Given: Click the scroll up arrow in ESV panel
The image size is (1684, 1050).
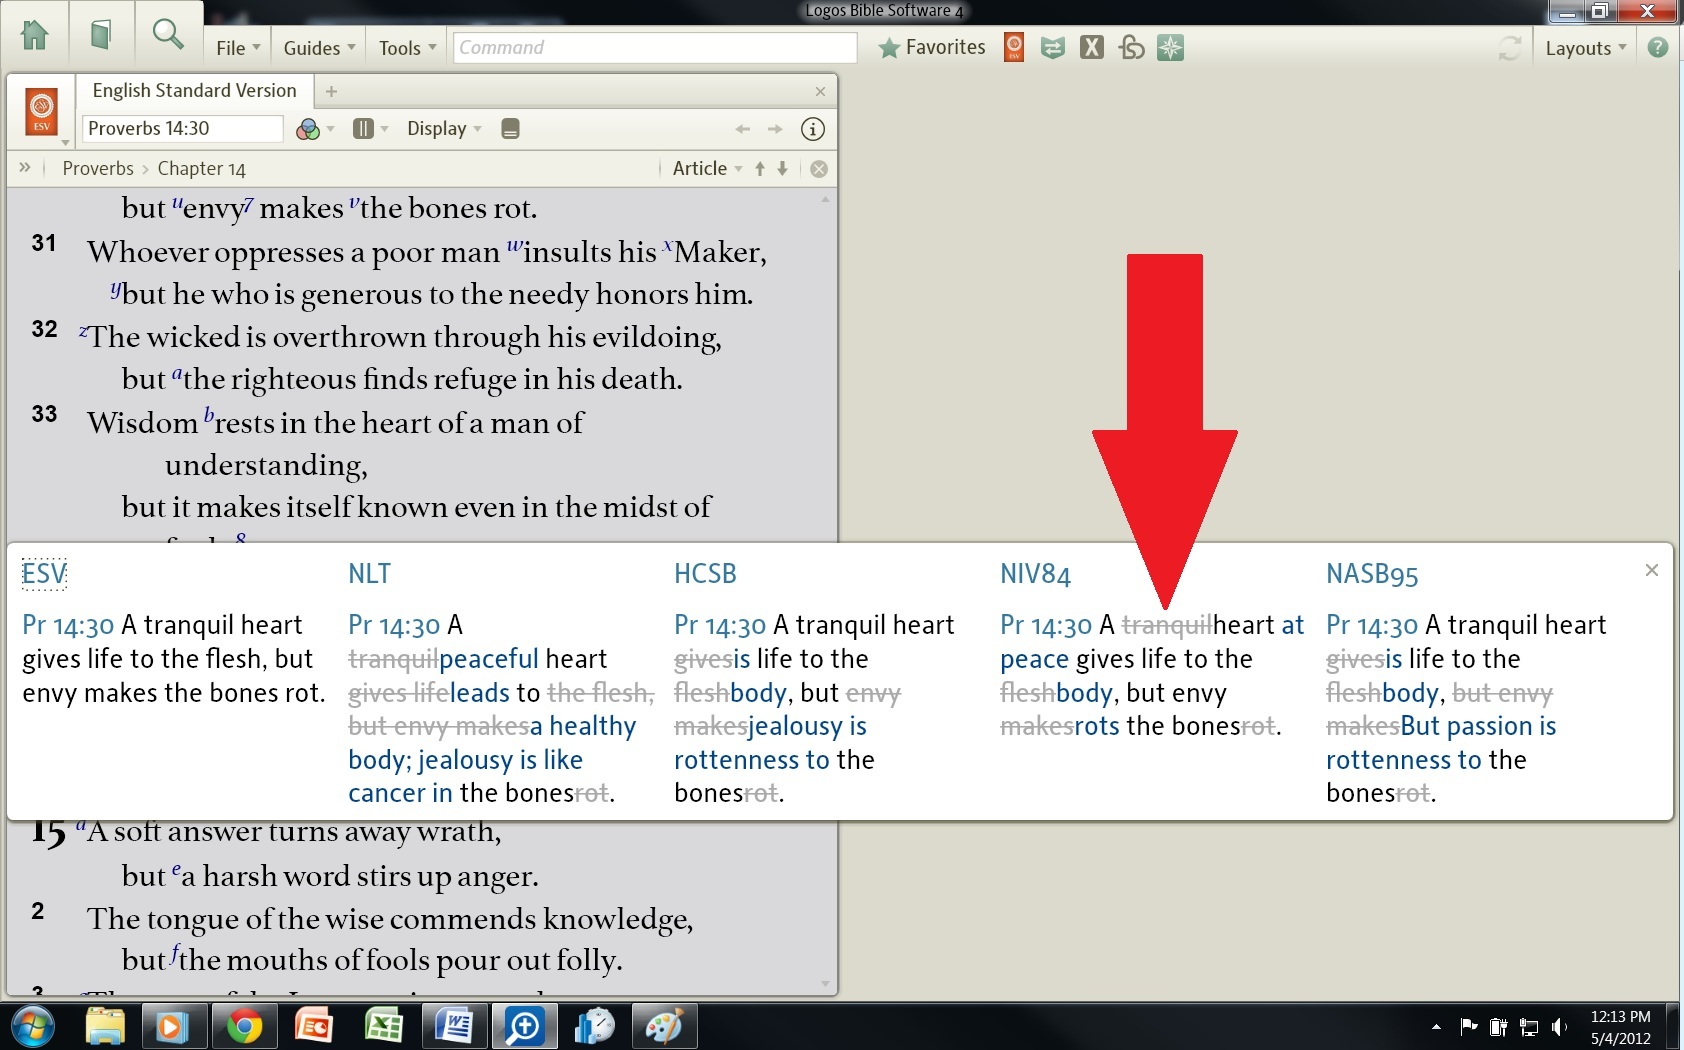Looking at the screenshot, I should pyautogui.click(x=825, y=200).
